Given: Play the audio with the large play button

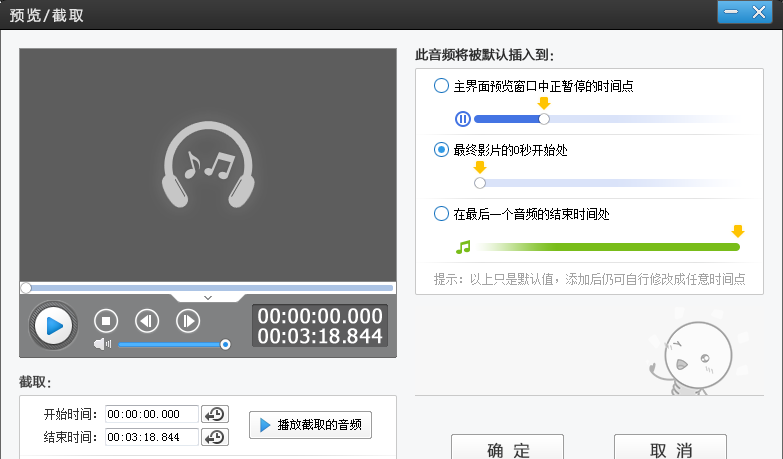Looking at the screenshot, I should pyautogui.click(x=53, y=326).
